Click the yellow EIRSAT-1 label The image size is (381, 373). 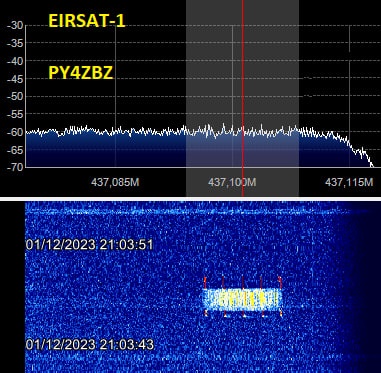(87, 21)
